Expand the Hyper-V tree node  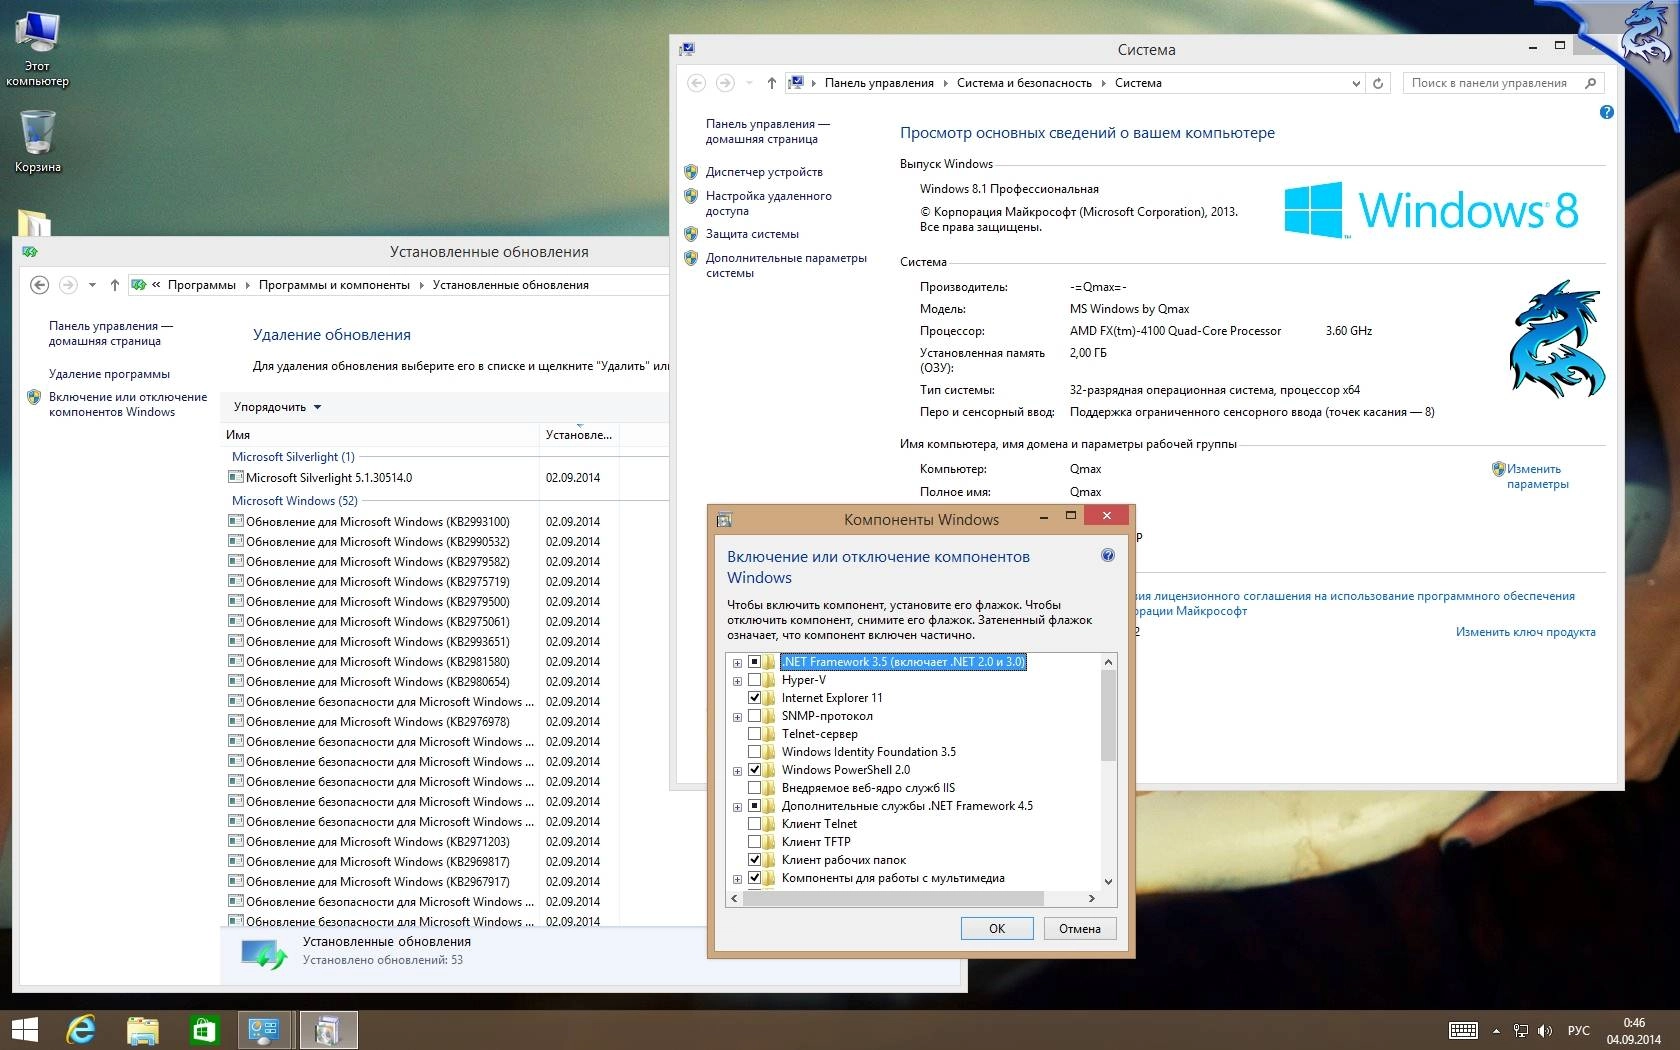[737, 681]
